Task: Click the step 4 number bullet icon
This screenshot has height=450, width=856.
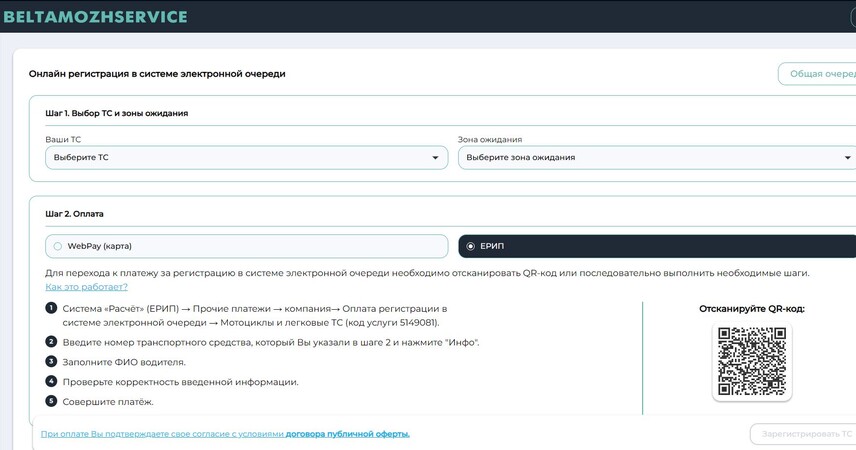Action: point(51,381)
